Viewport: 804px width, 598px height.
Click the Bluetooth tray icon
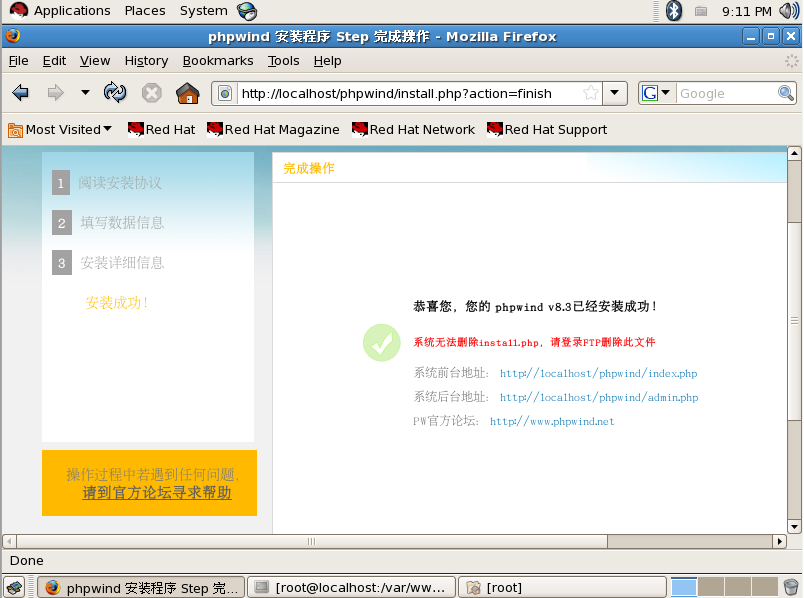(673, 11)
